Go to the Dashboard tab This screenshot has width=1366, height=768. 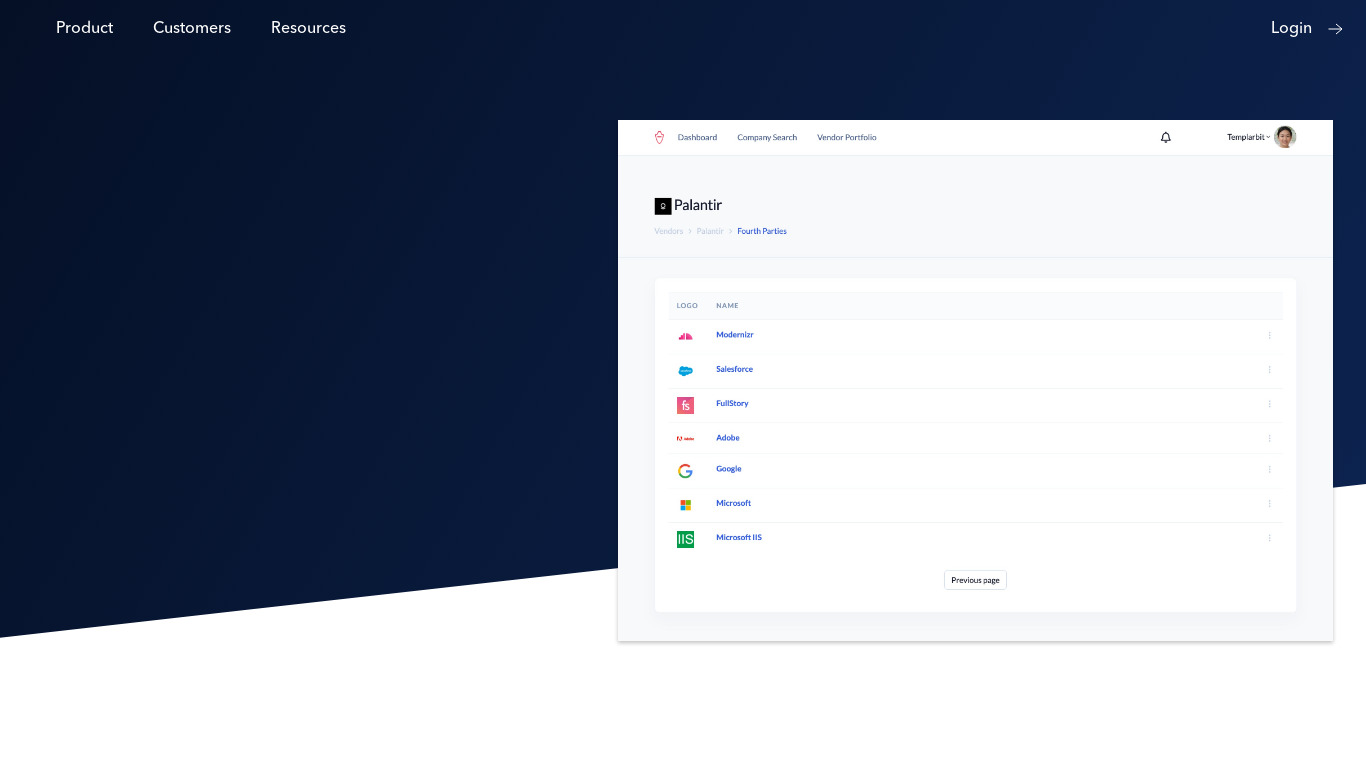697,138
